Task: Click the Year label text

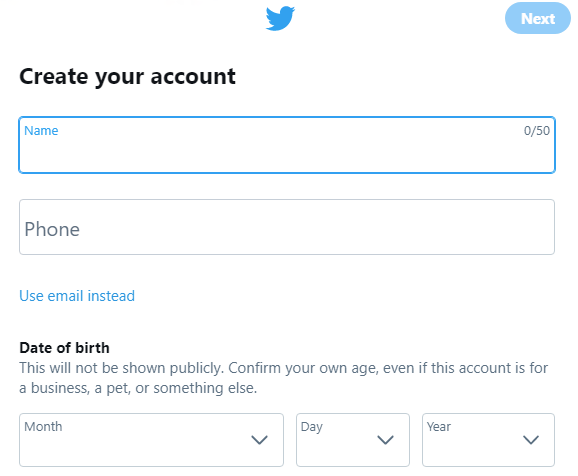Action: coord(439,427)
